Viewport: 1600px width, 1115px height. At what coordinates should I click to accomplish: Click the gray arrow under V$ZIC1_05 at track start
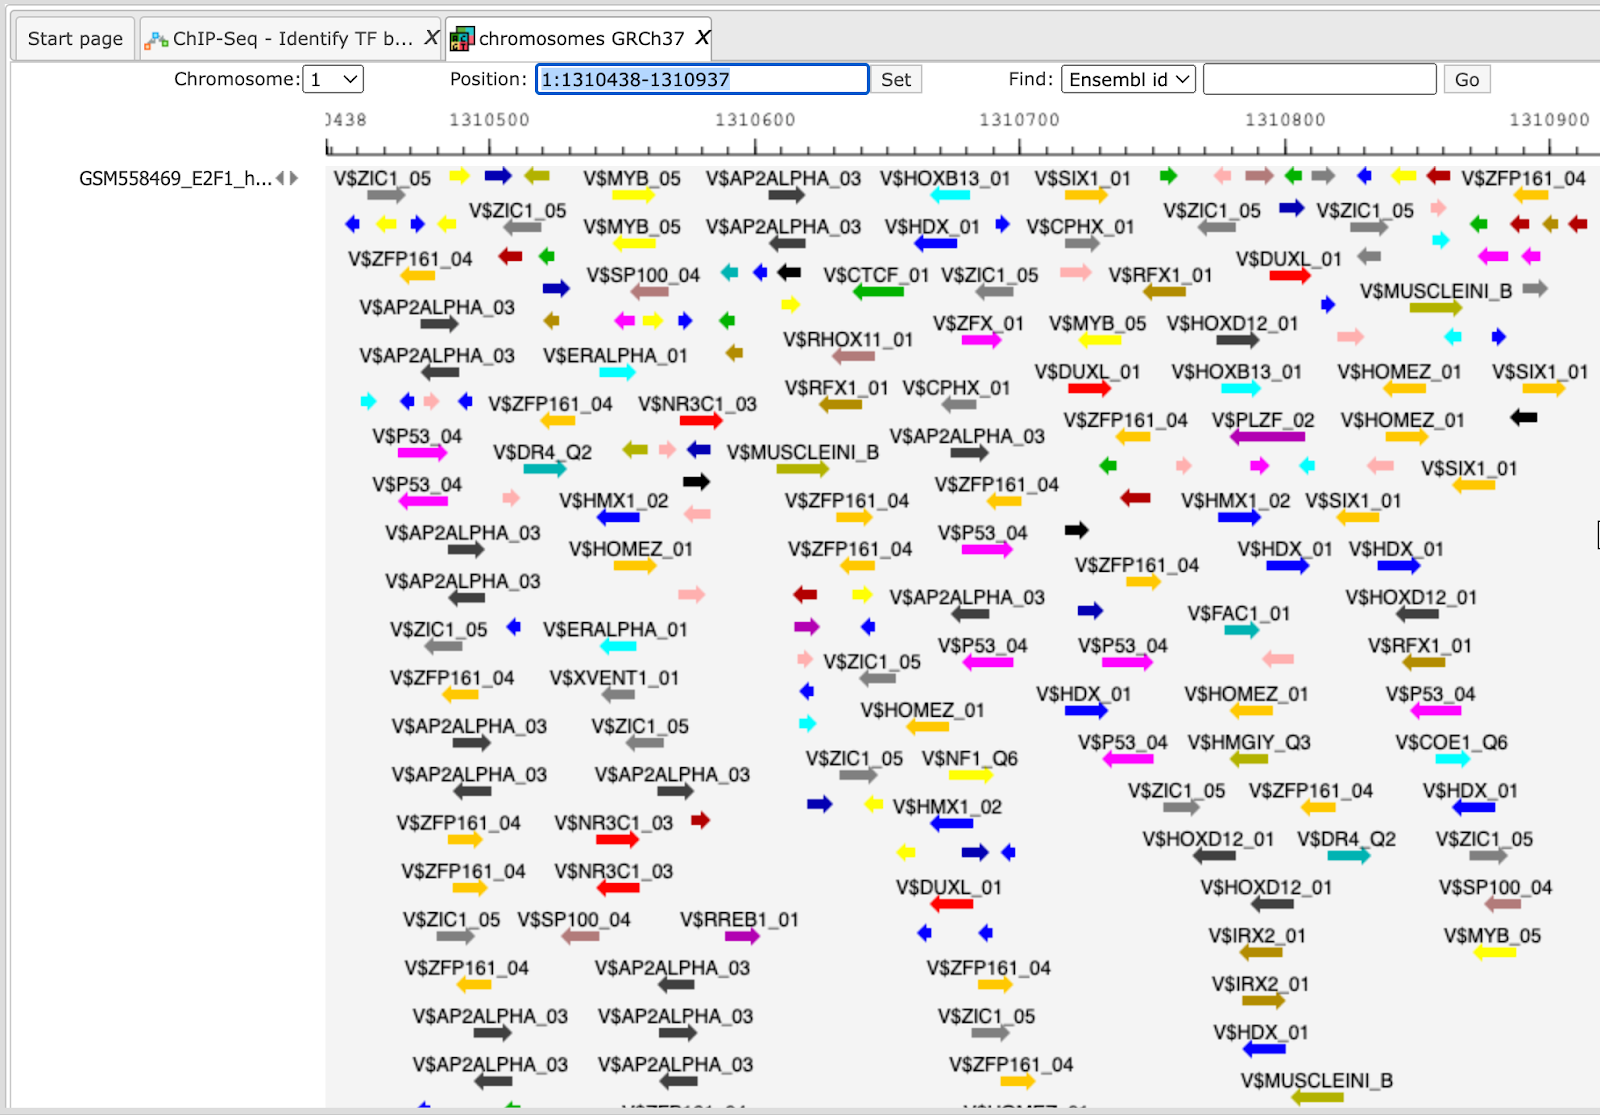point(386,195)
